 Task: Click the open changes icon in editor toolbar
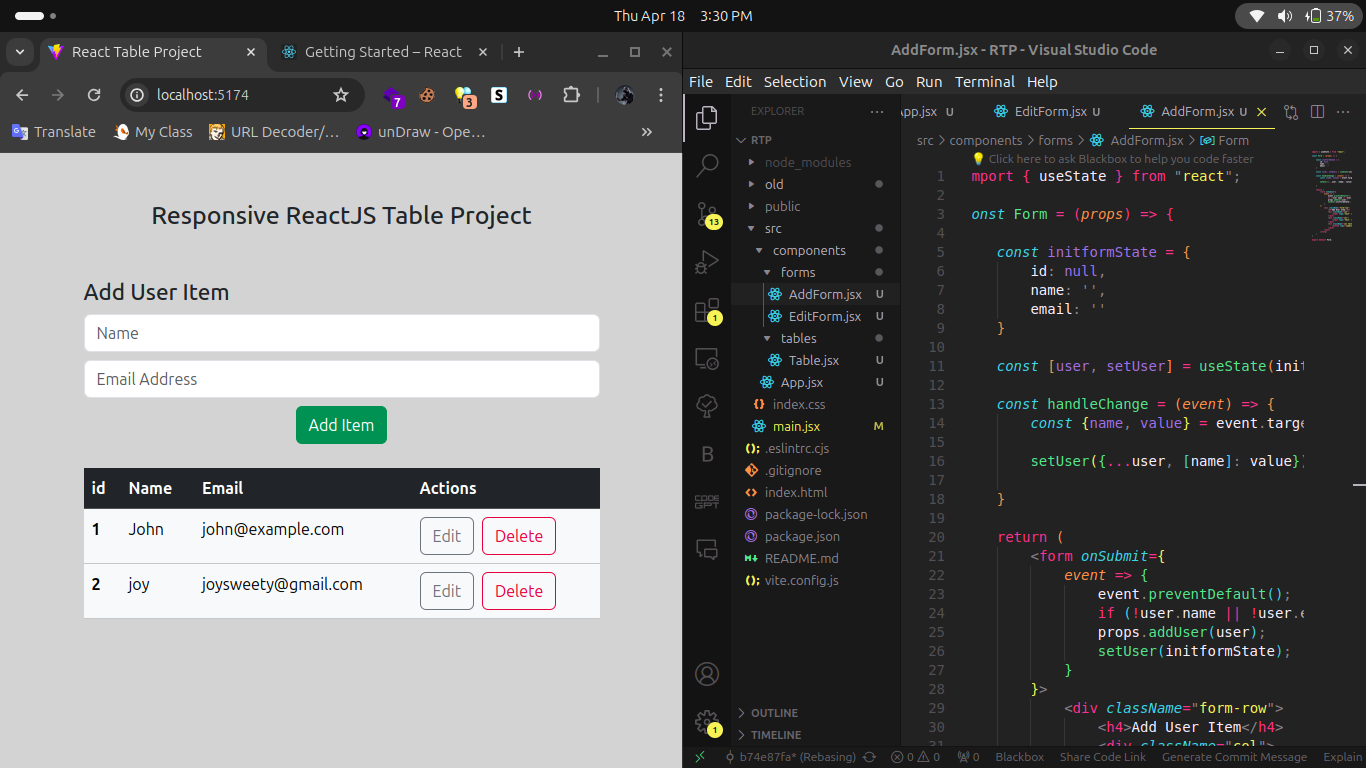click(x=1291, y=112)
